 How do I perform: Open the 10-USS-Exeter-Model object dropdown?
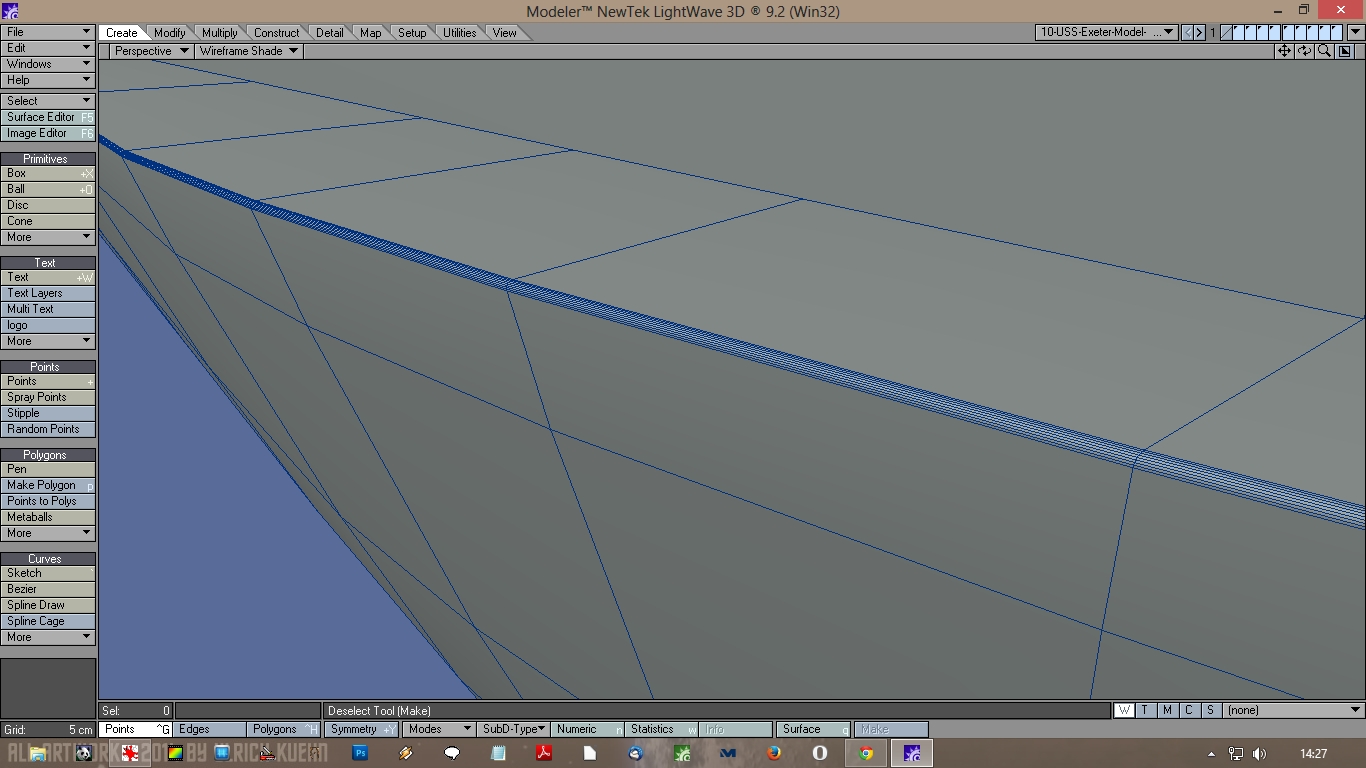tap(1106, 33)
